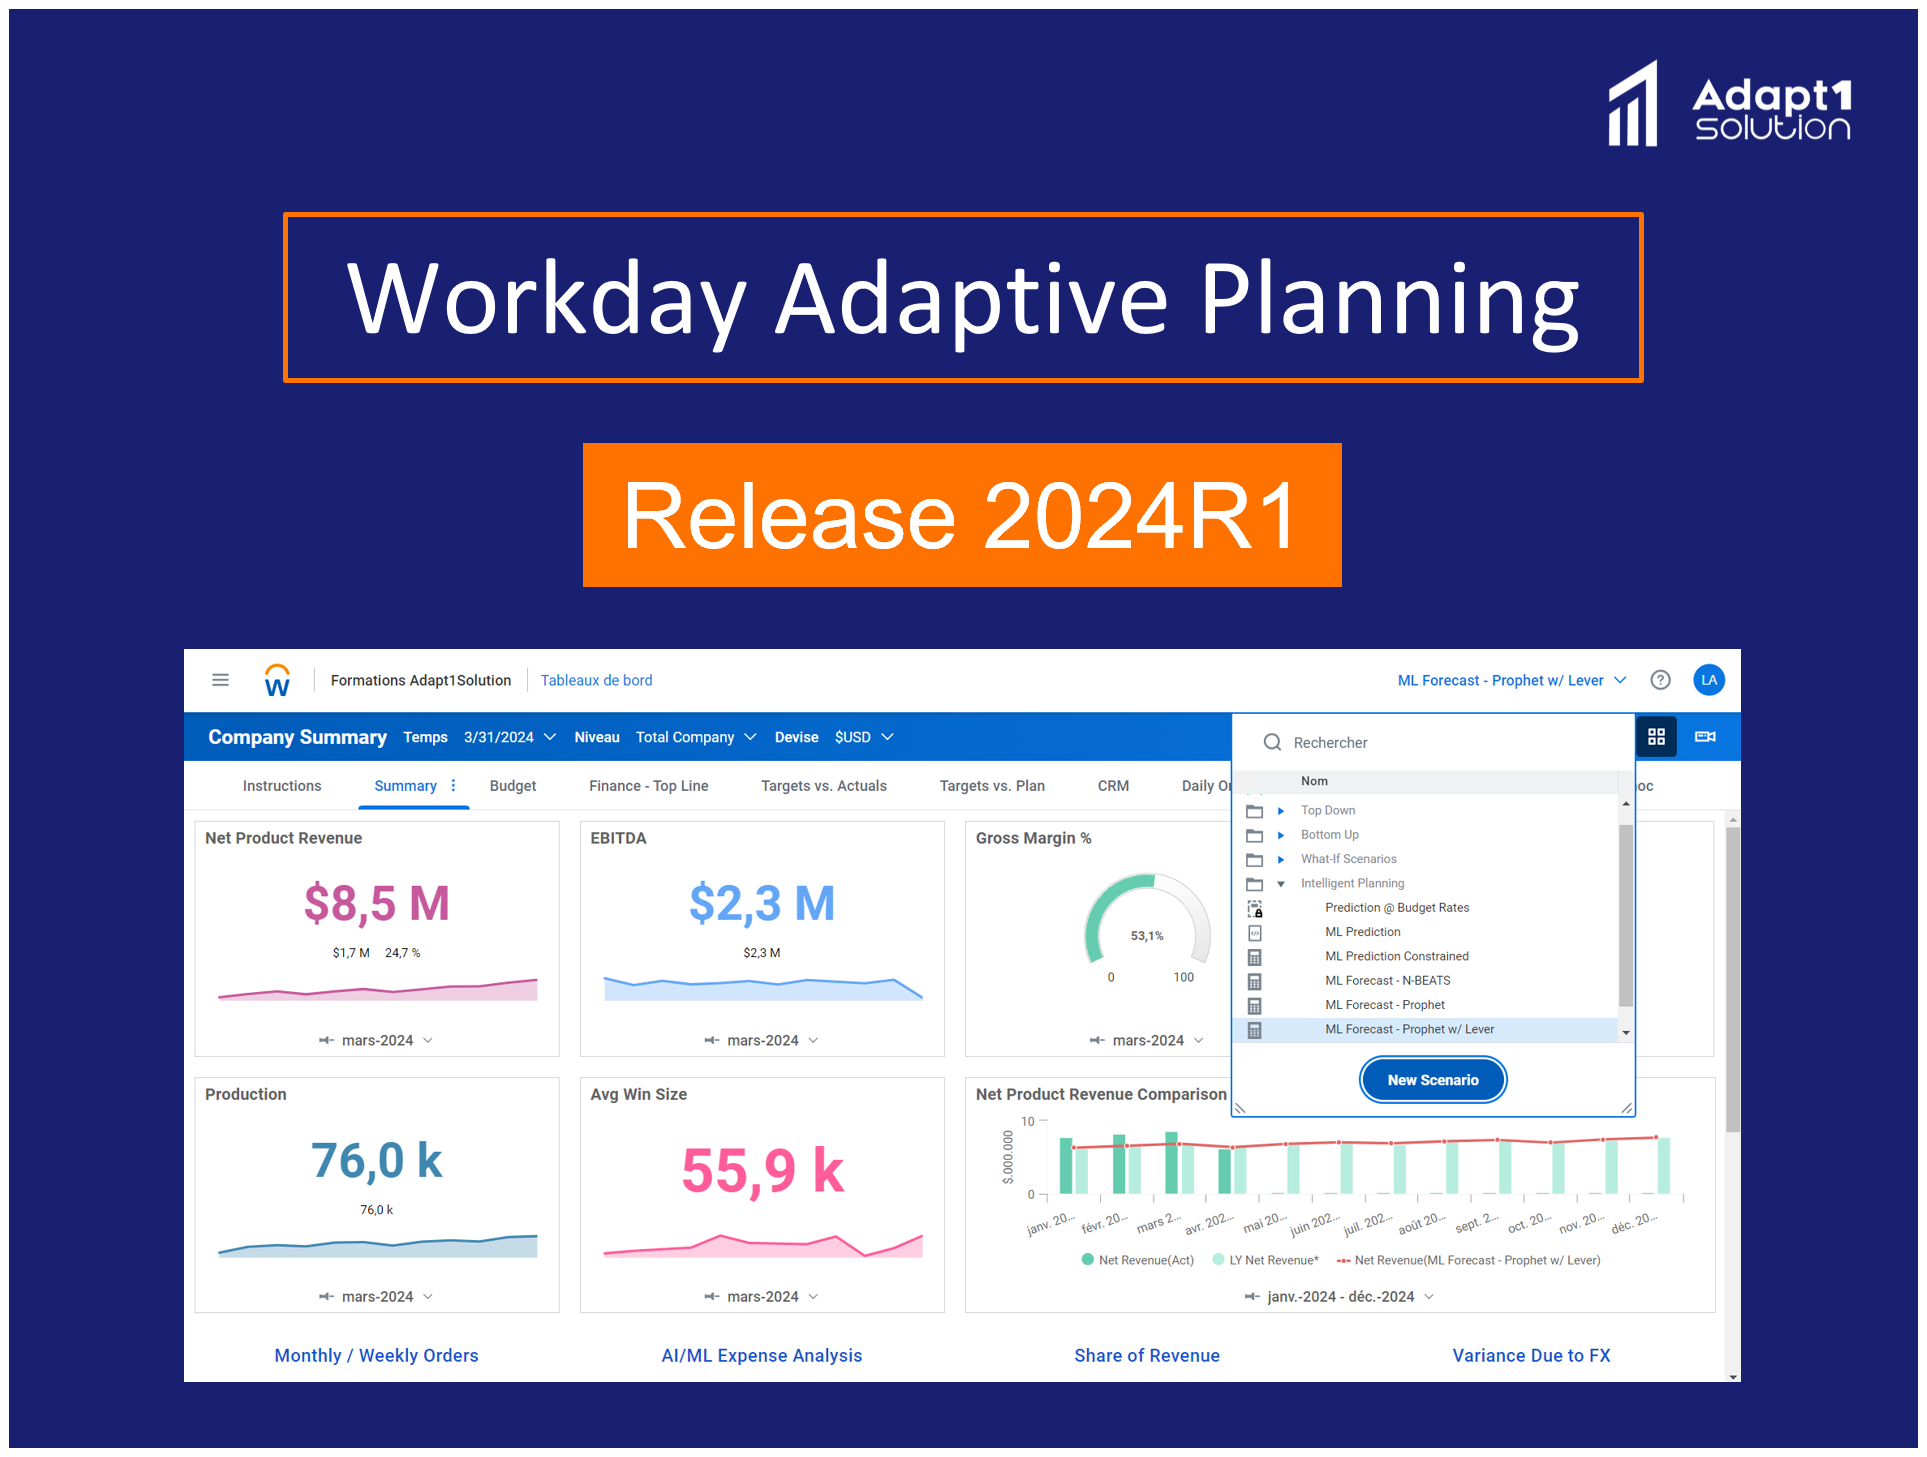Click the $8,5 M Net Product Revenue value
This screenshot has height=1457, width=1927.
pyautogui.click(x=377, y=903)
